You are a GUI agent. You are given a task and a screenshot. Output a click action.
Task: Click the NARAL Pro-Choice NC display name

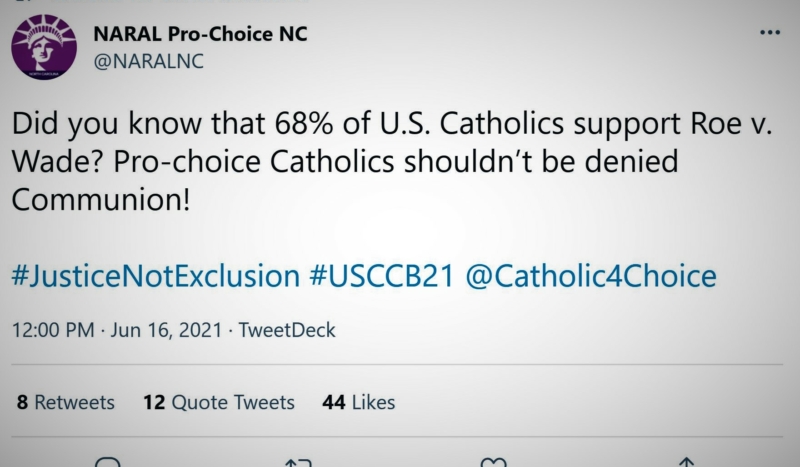click(201, 34)
